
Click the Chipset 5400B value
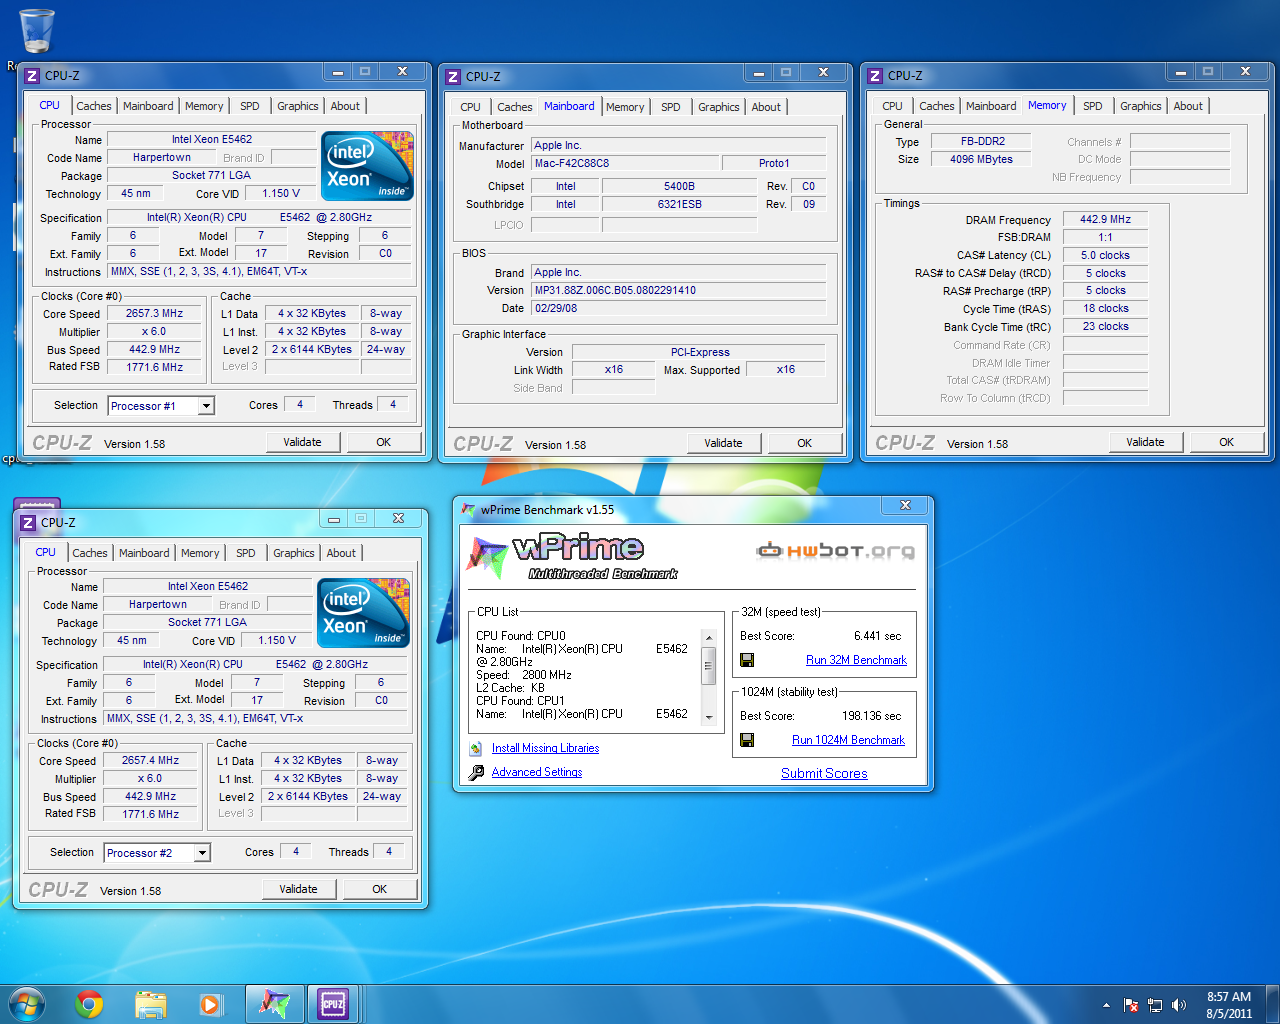point(679,186)
